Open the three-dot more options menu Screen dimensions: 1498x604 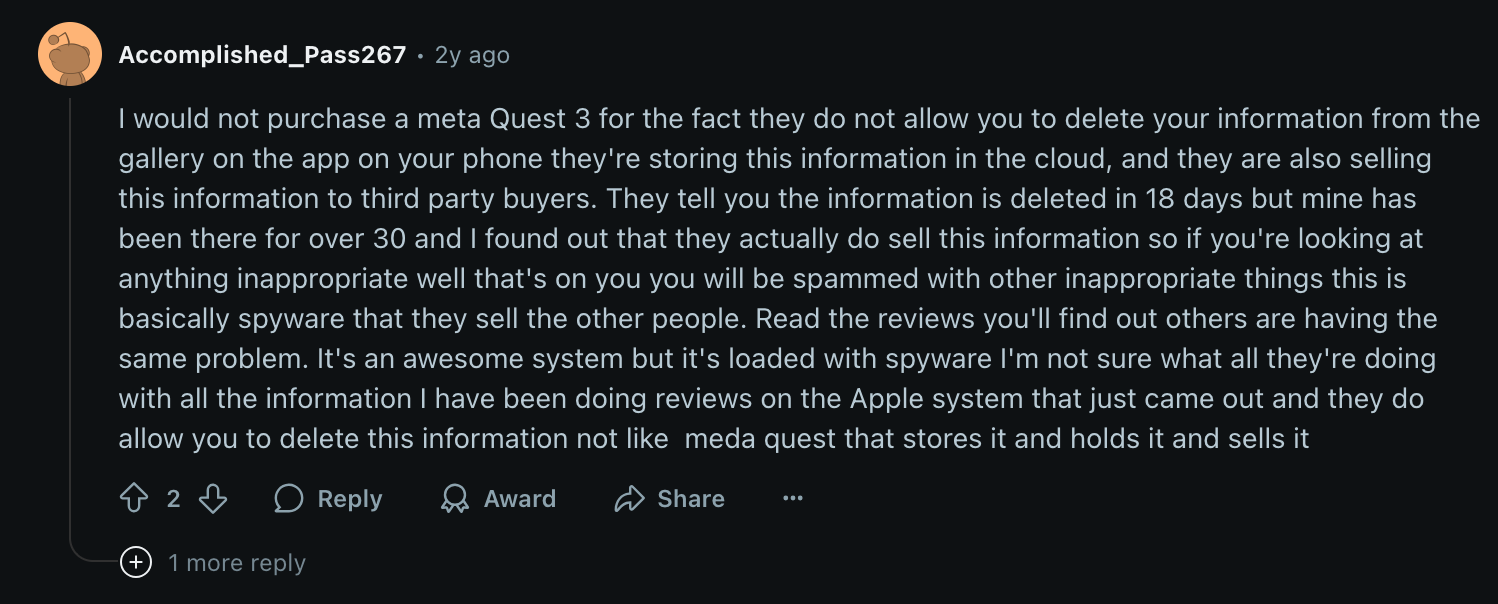pos(793,499)
